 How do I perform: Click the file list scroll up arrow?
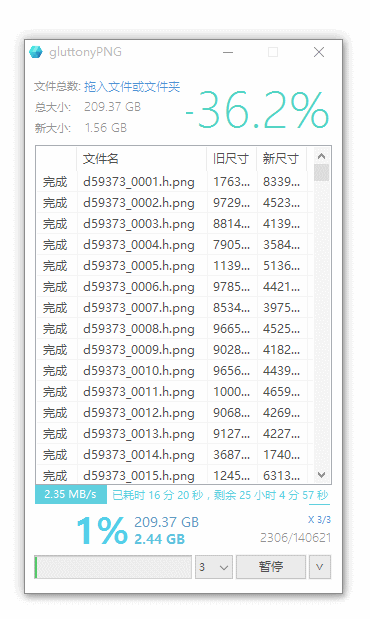click(321, 156)
